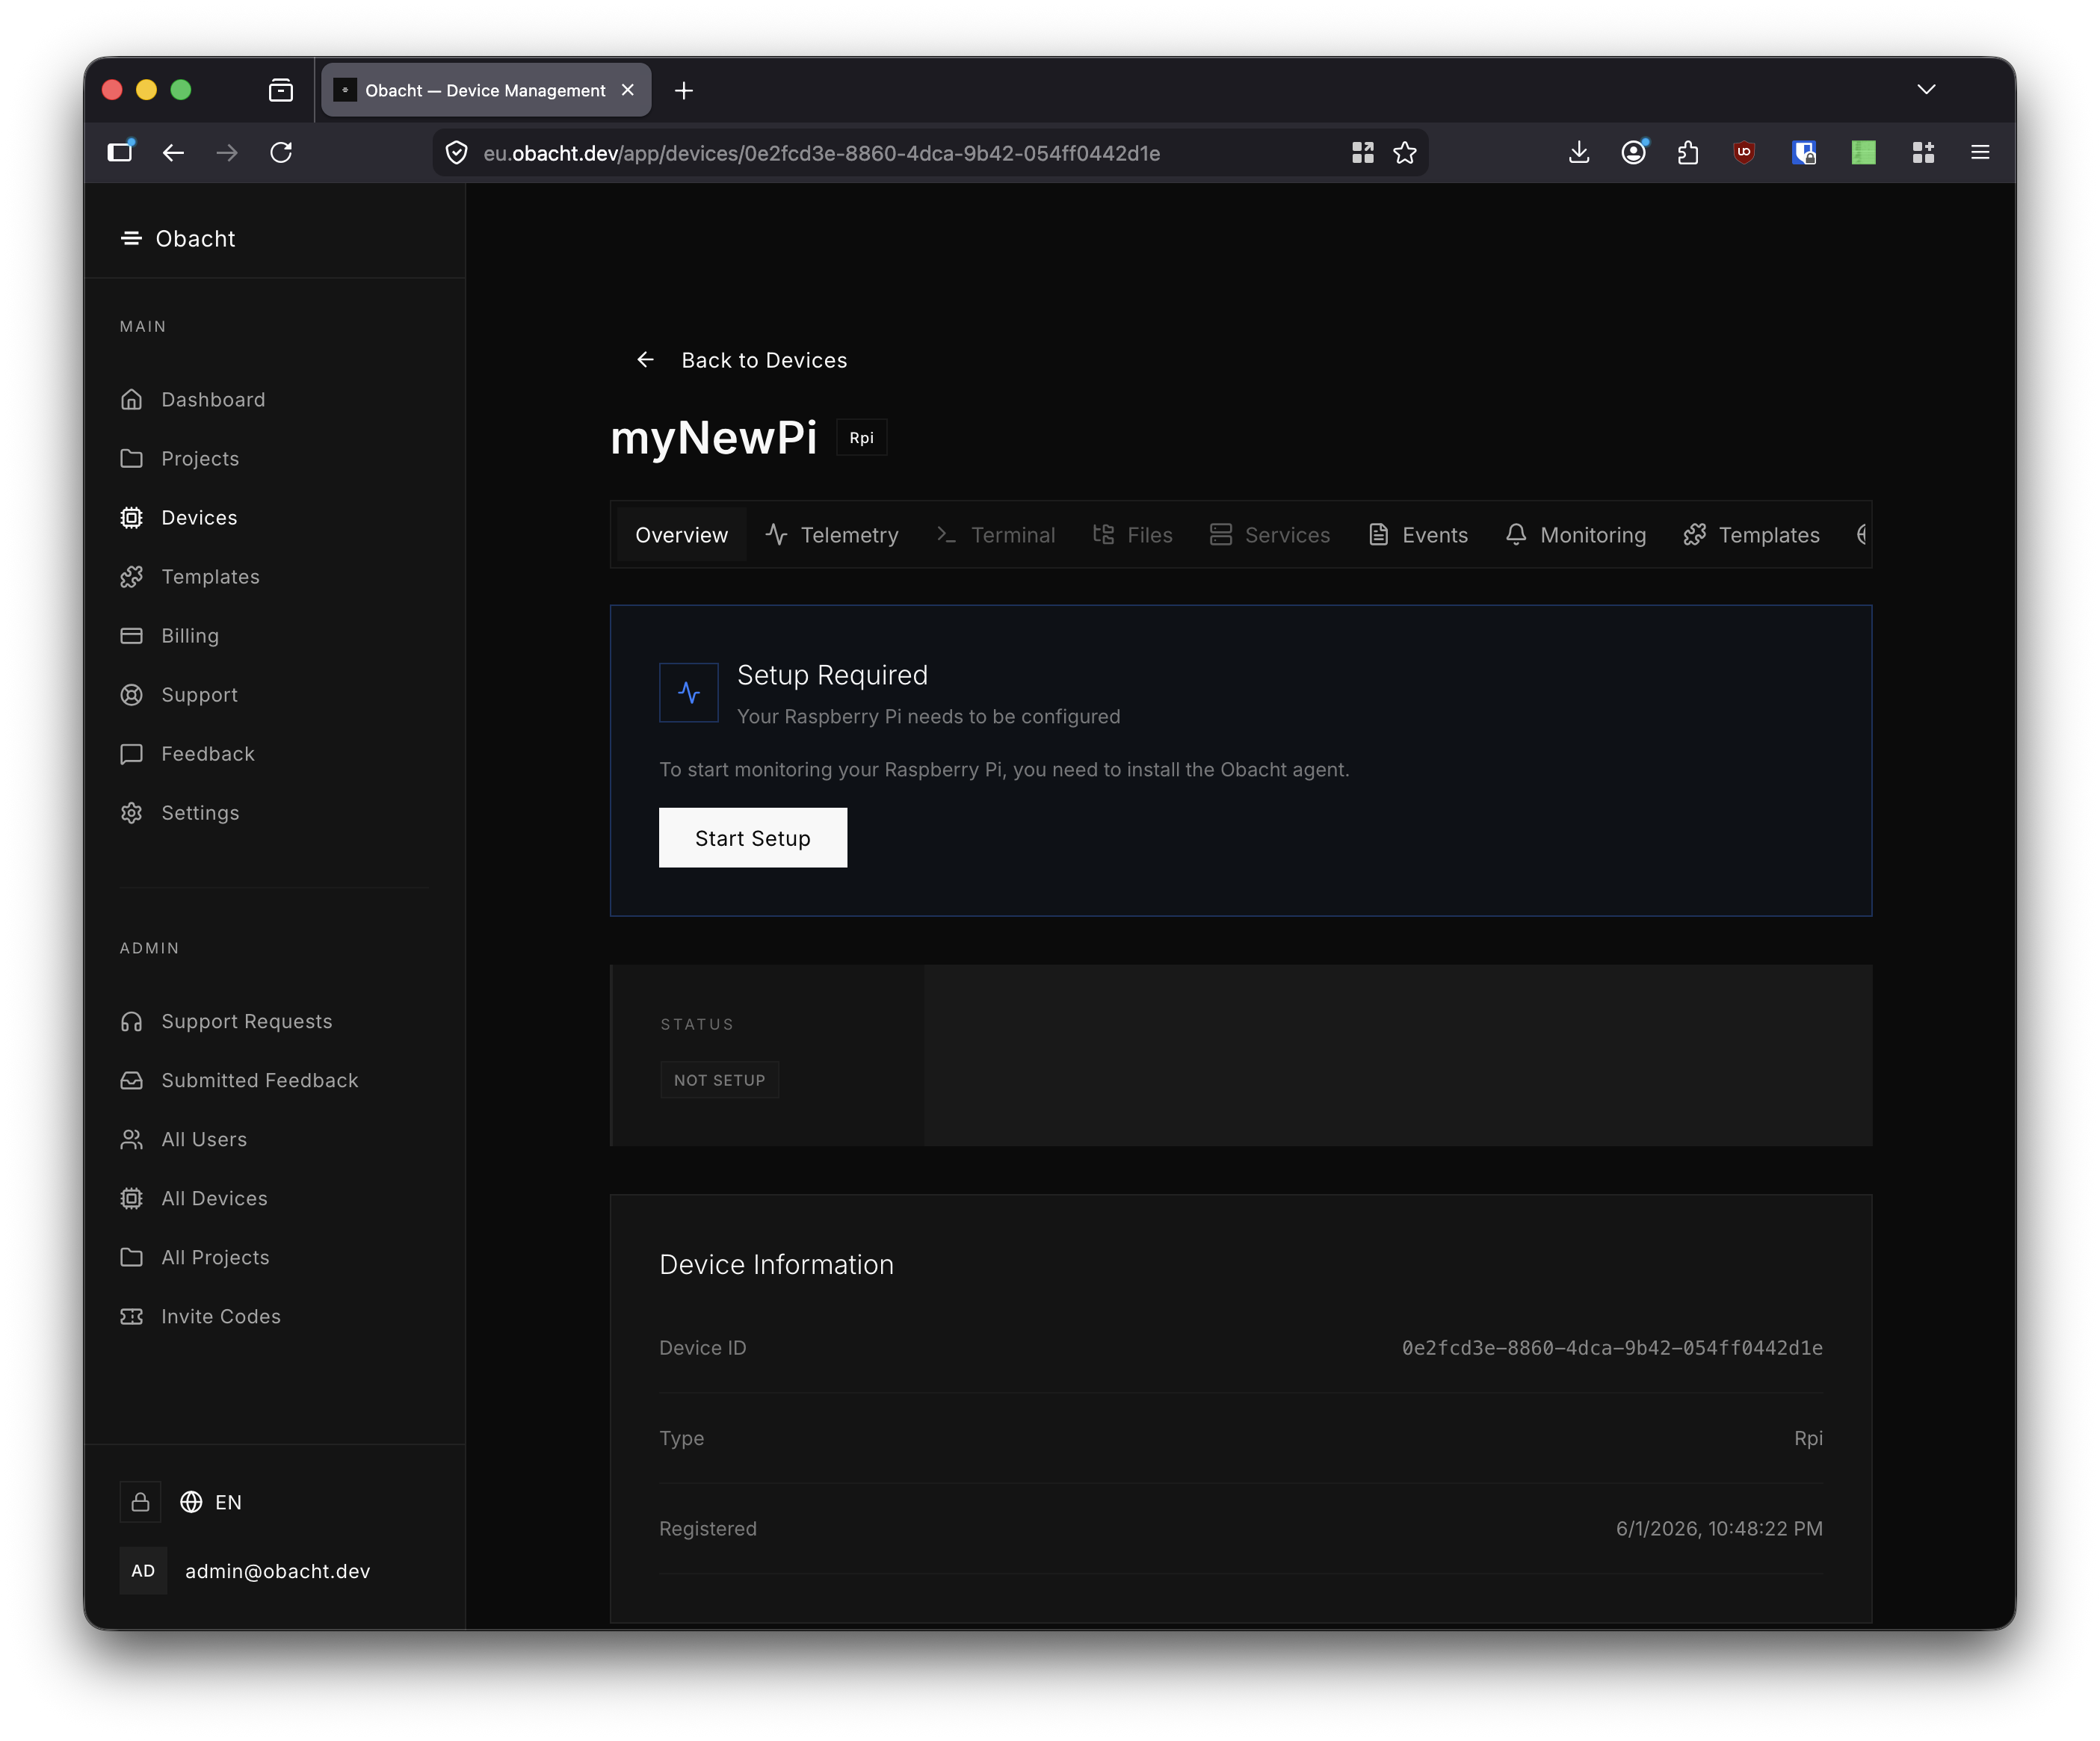The height and width of the screenshot is (1741, 2100).
Task: Change language via the EN globe selector
Action: [x=210, y=1502]
